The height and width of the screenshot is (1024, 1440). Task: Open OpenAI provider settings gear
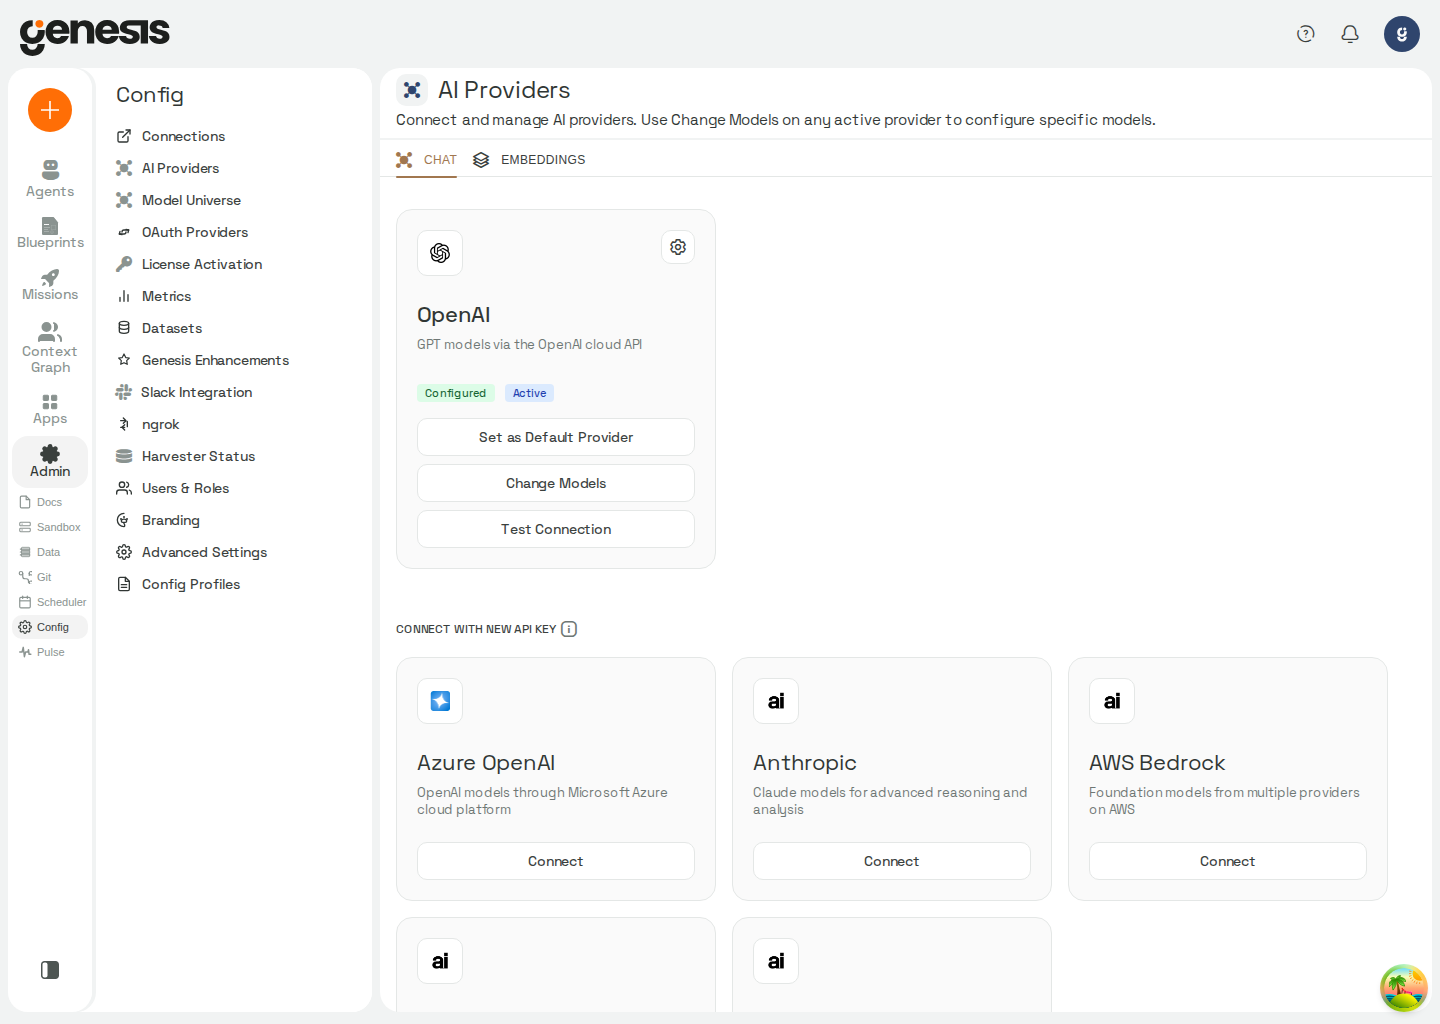(x=678, y=247)
